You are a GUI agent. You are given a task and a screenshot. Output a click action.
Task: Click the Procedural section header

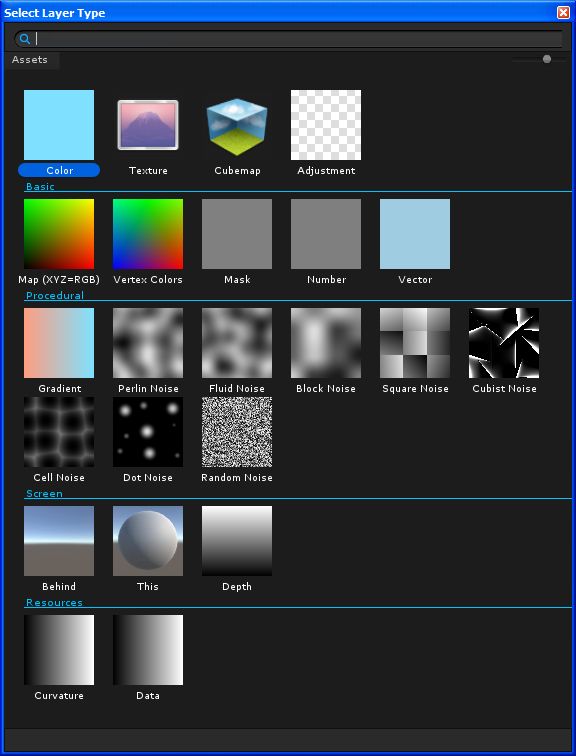point(55,296)
